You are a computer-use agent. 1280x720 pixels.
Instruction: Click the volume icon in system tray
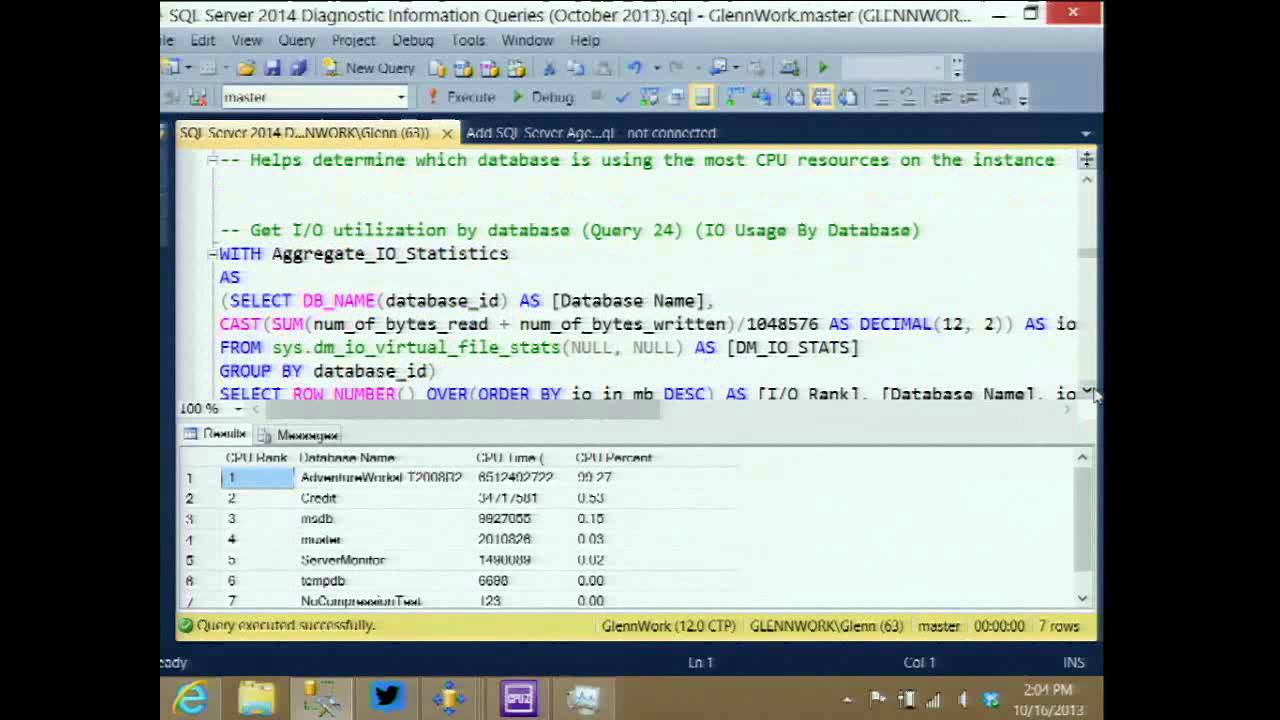(x=962, y=699)
